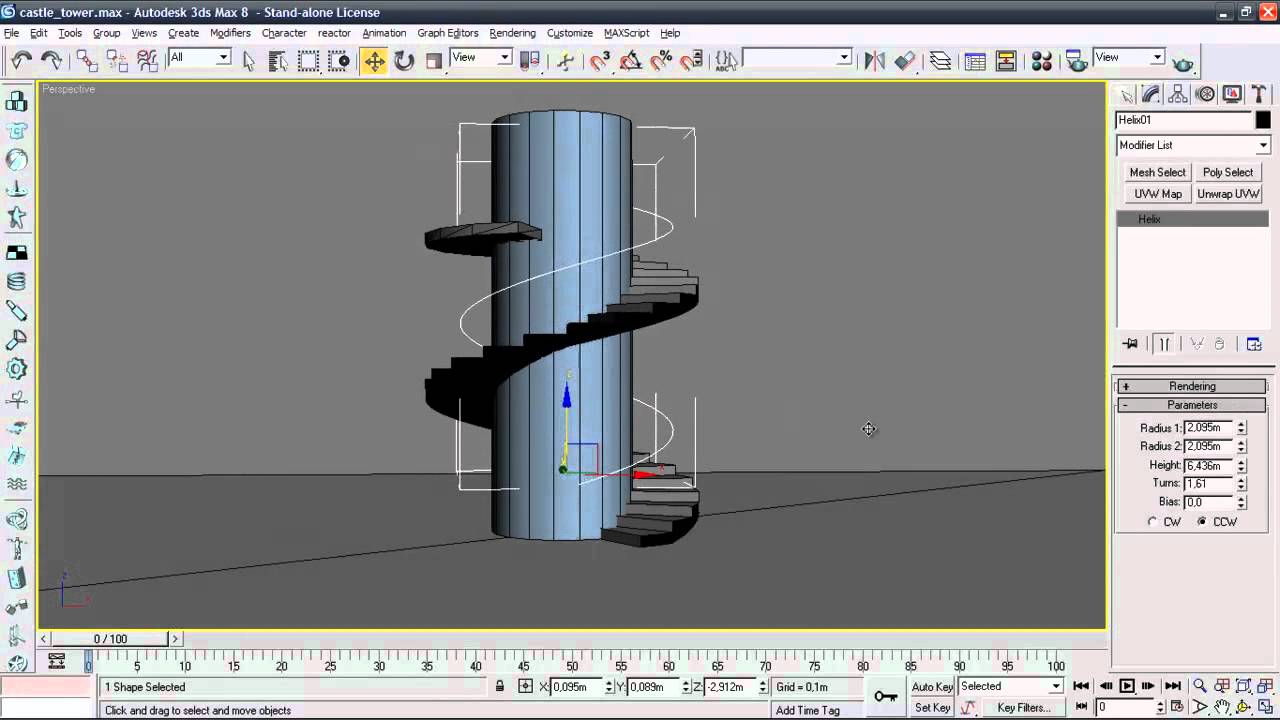Expand the Modifier List dropdown
Screen dimensions: 1280x720
[1192, 145]
